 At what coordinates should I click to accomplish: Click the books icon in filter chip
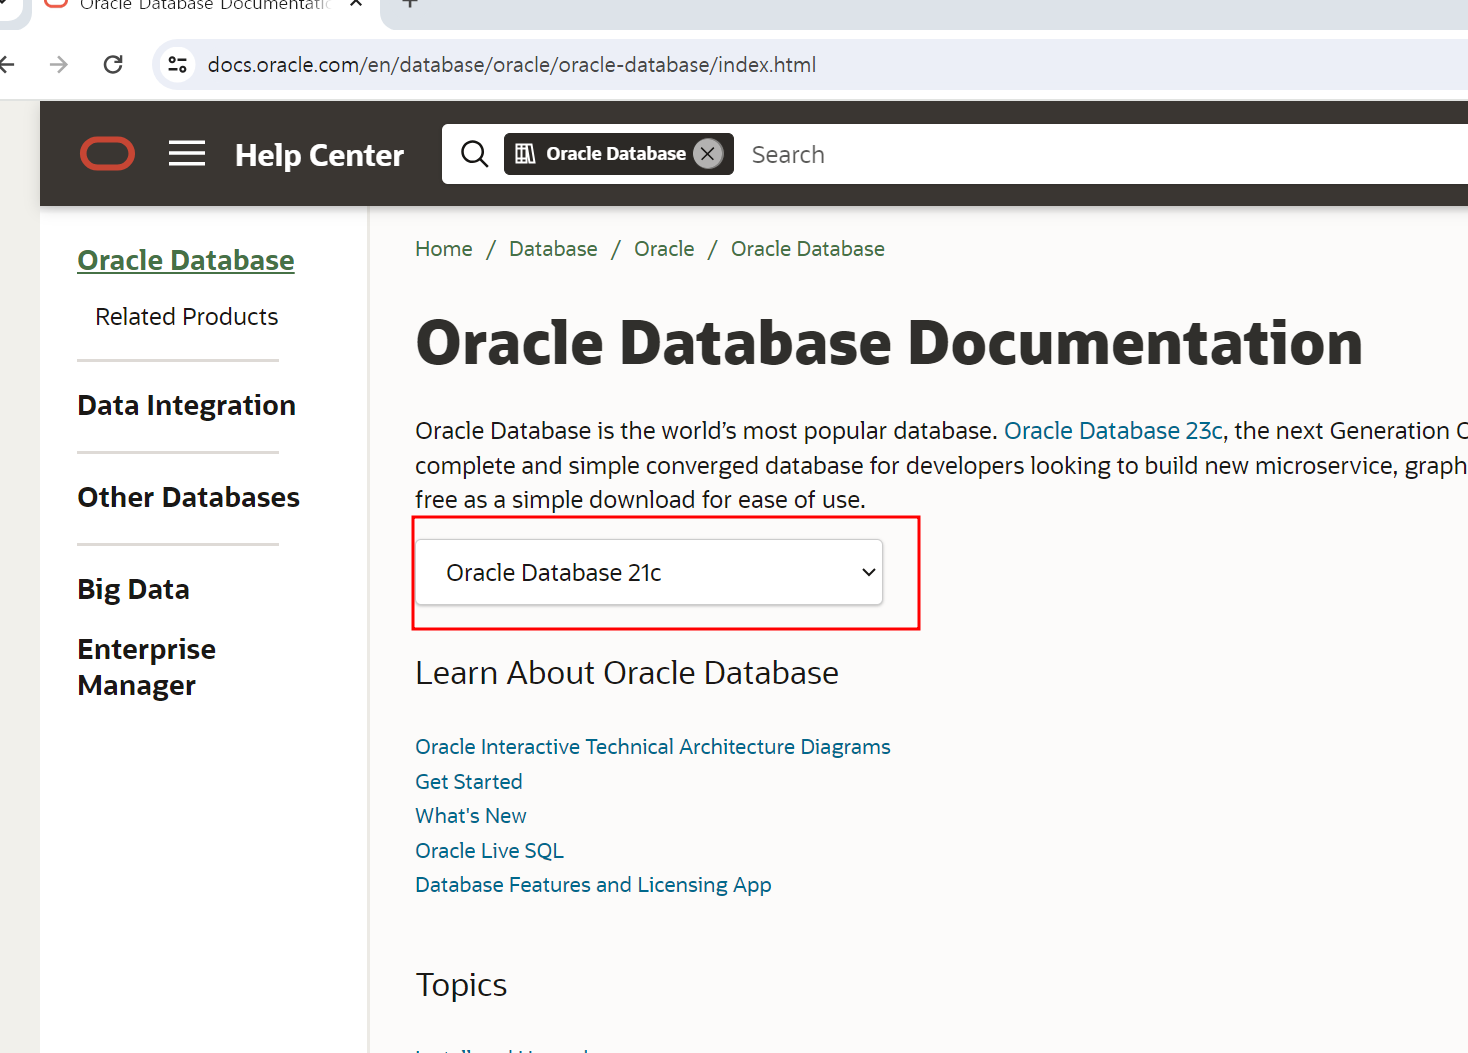525,154
